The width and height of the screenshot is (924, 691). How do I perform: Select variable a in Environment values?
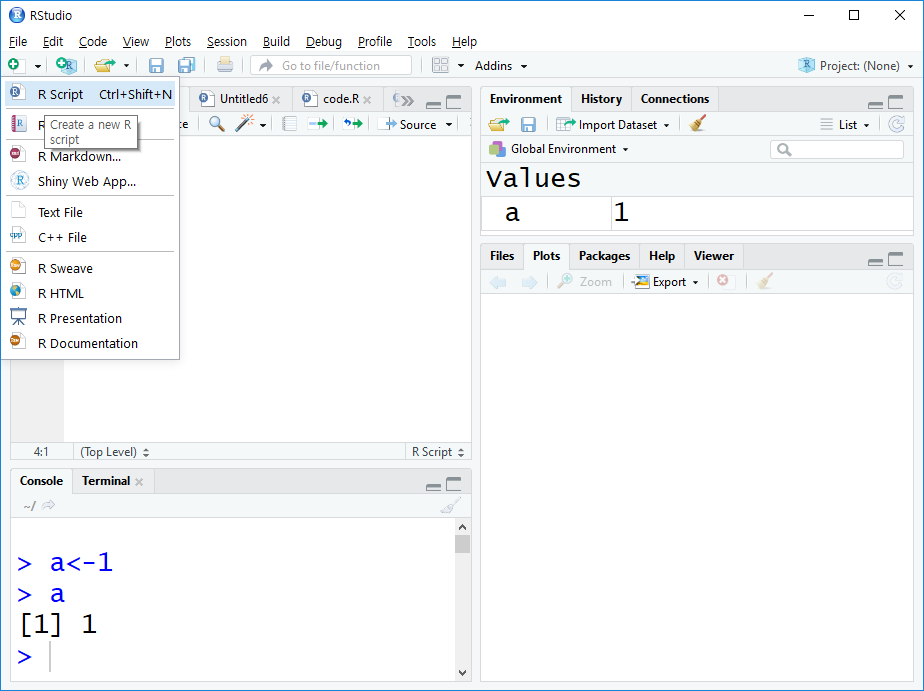tap(512, 213)
